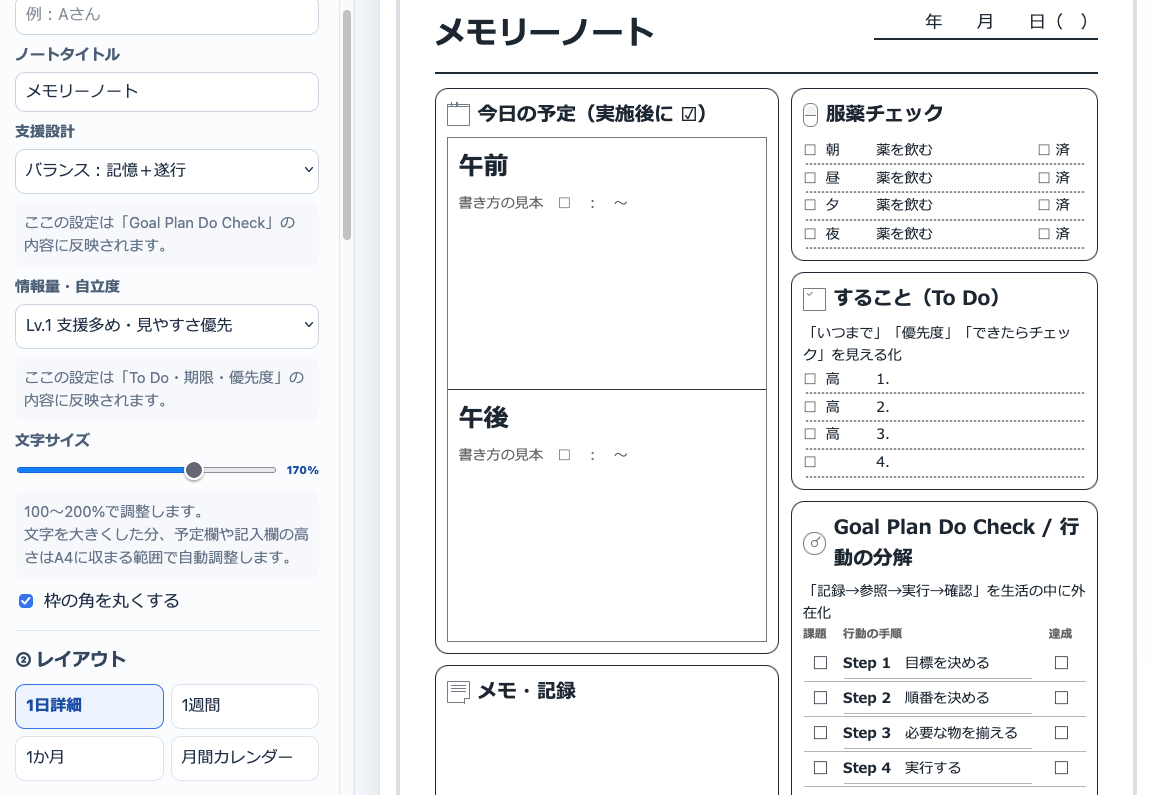The width and height of the screenshot is (1151, 795).
Task: Click the 文字サイズ slider handle
Action: (194, 471)
